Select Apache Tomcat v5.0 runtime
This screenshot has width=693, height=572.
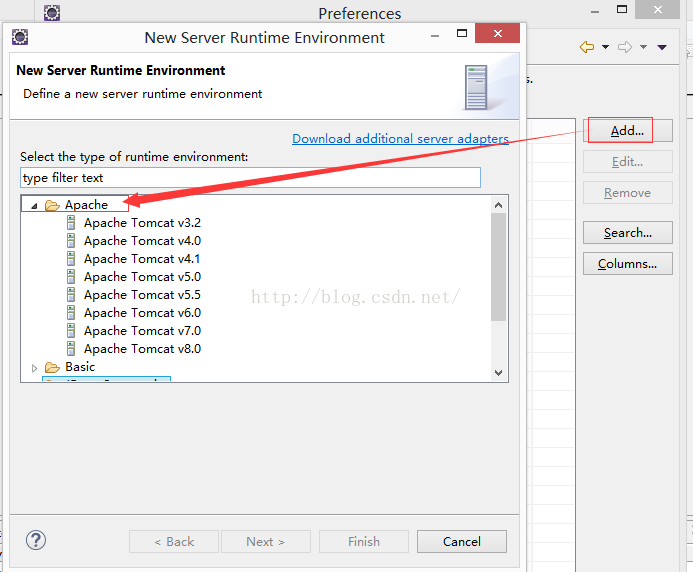coord(142,277)
